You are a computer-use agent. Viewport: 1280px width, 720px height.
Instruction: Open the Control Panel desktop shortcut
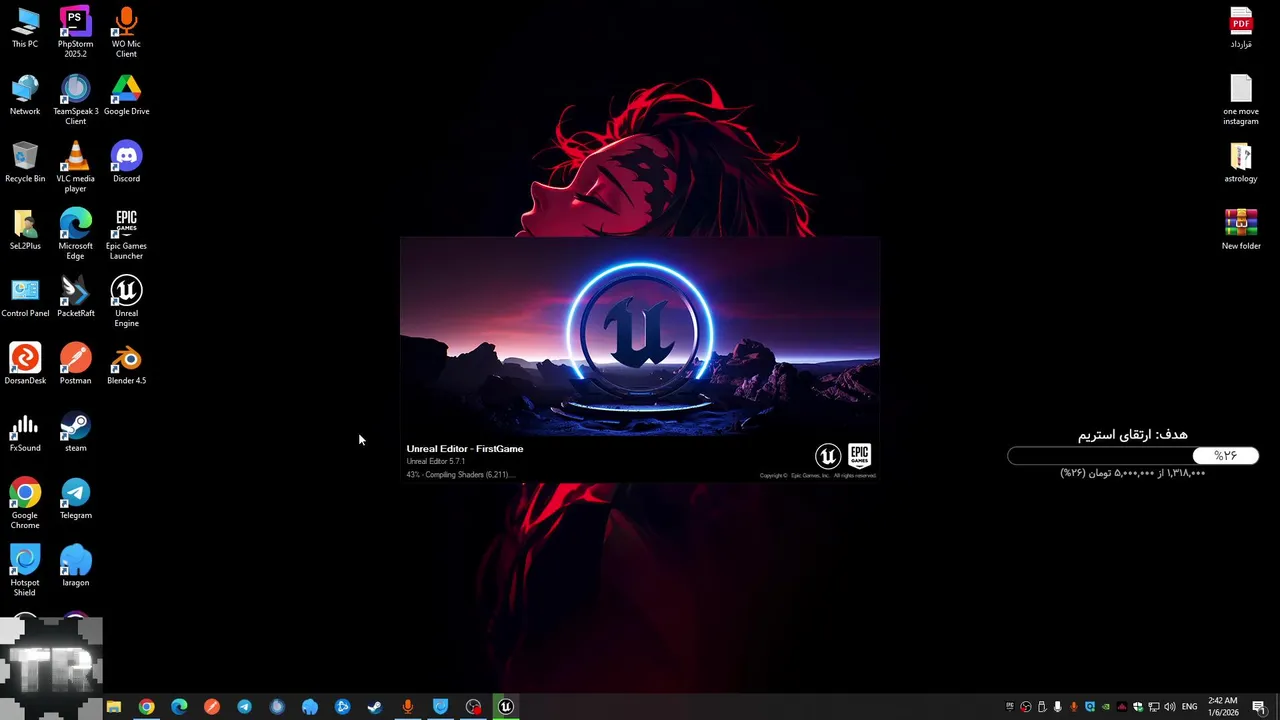(x=25, y=297)
